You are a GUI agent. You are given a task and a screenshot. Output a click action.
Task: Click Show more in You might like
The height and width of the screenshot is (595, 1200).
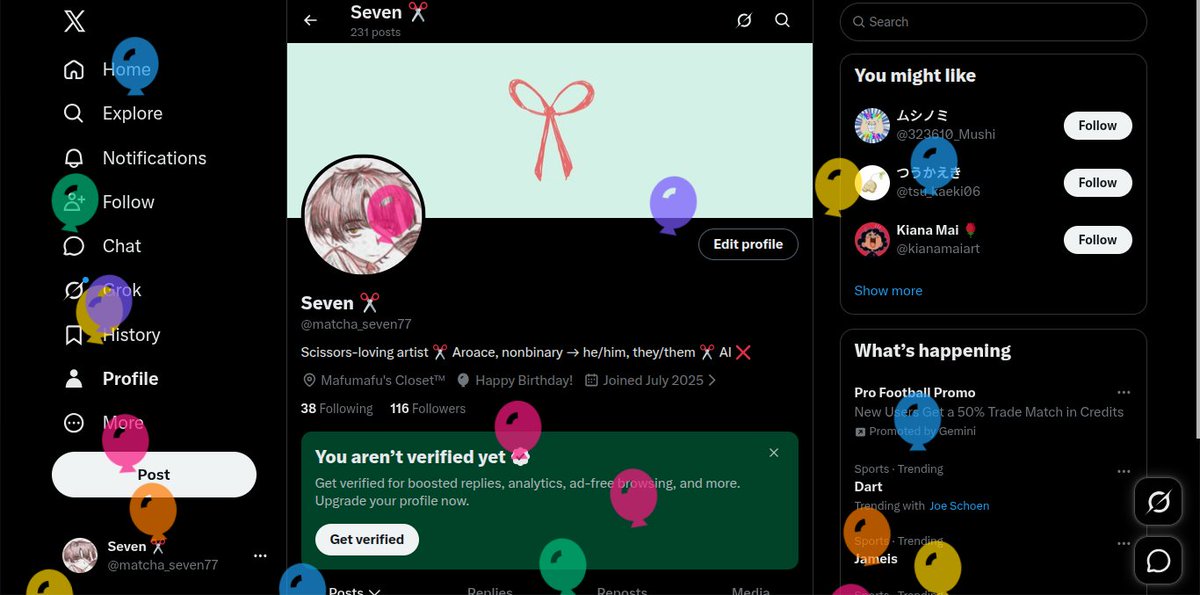pyautogui.click(x=888, y=291)
